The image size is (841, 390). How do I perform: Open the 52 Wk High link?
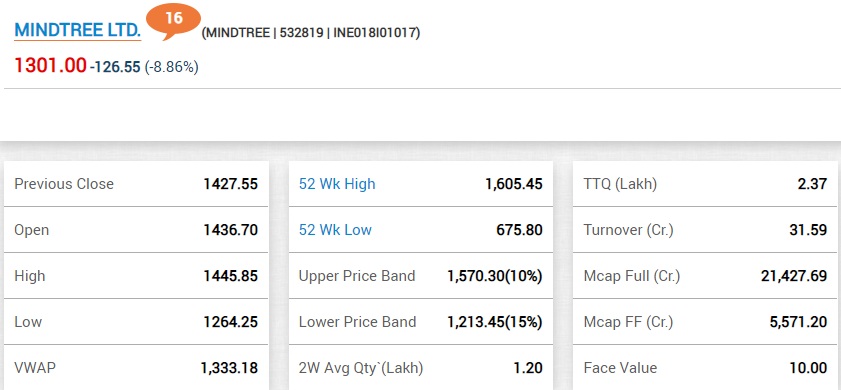pos(337,184)
